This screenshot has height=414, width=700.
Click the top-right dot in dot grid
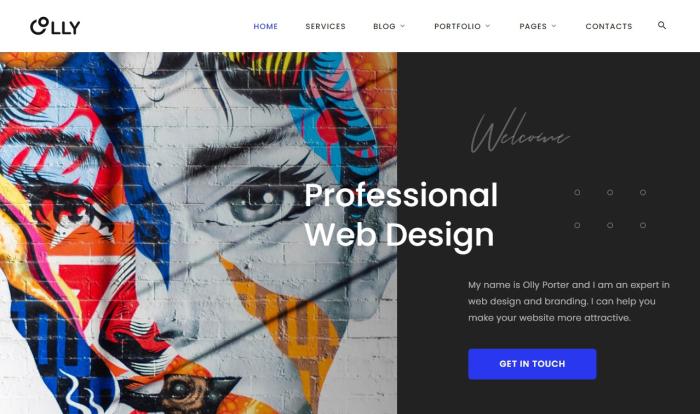(643, 192)
